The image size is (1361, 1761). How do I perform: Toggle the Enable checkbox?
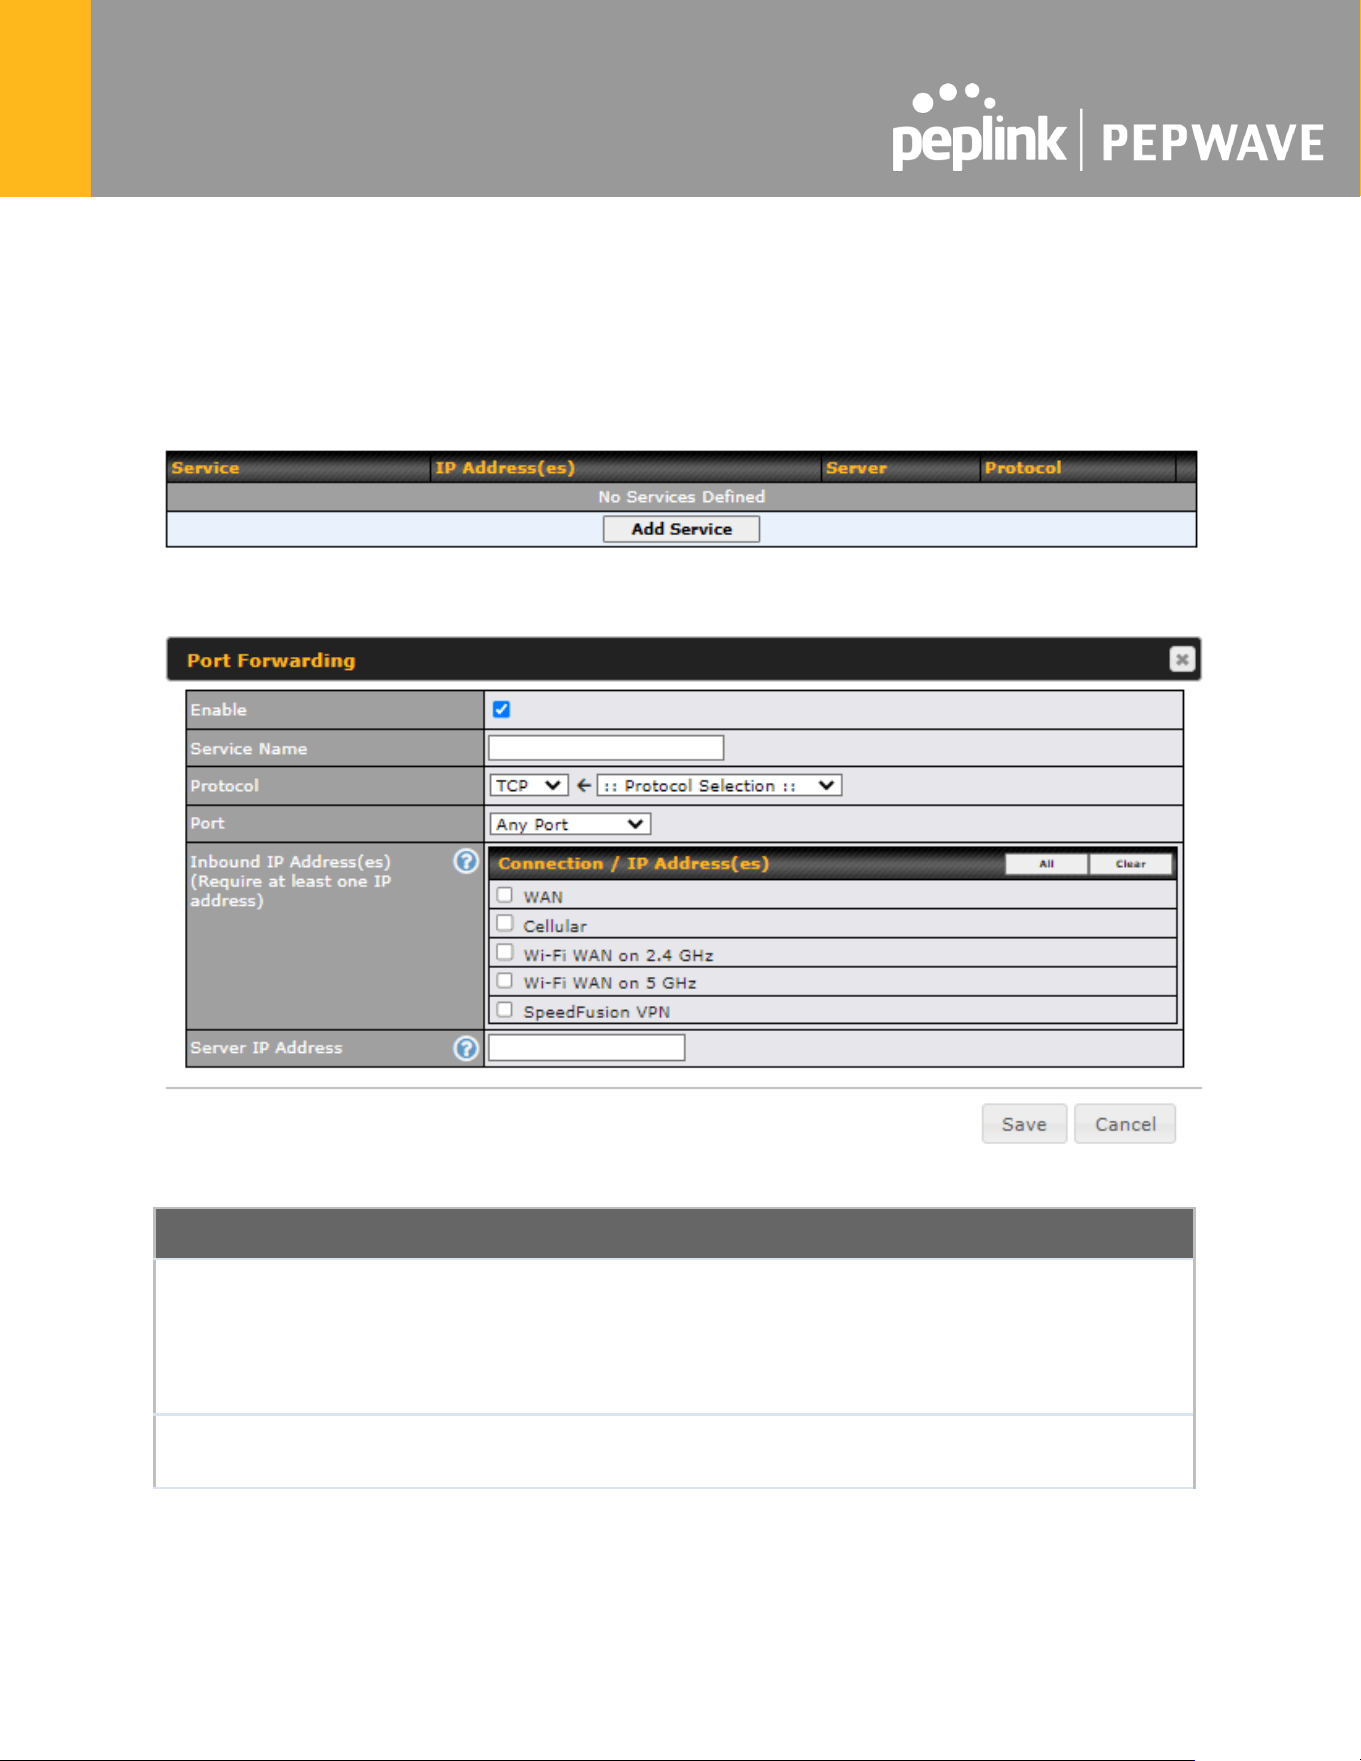pyautogui.click(x=502, y=709)
